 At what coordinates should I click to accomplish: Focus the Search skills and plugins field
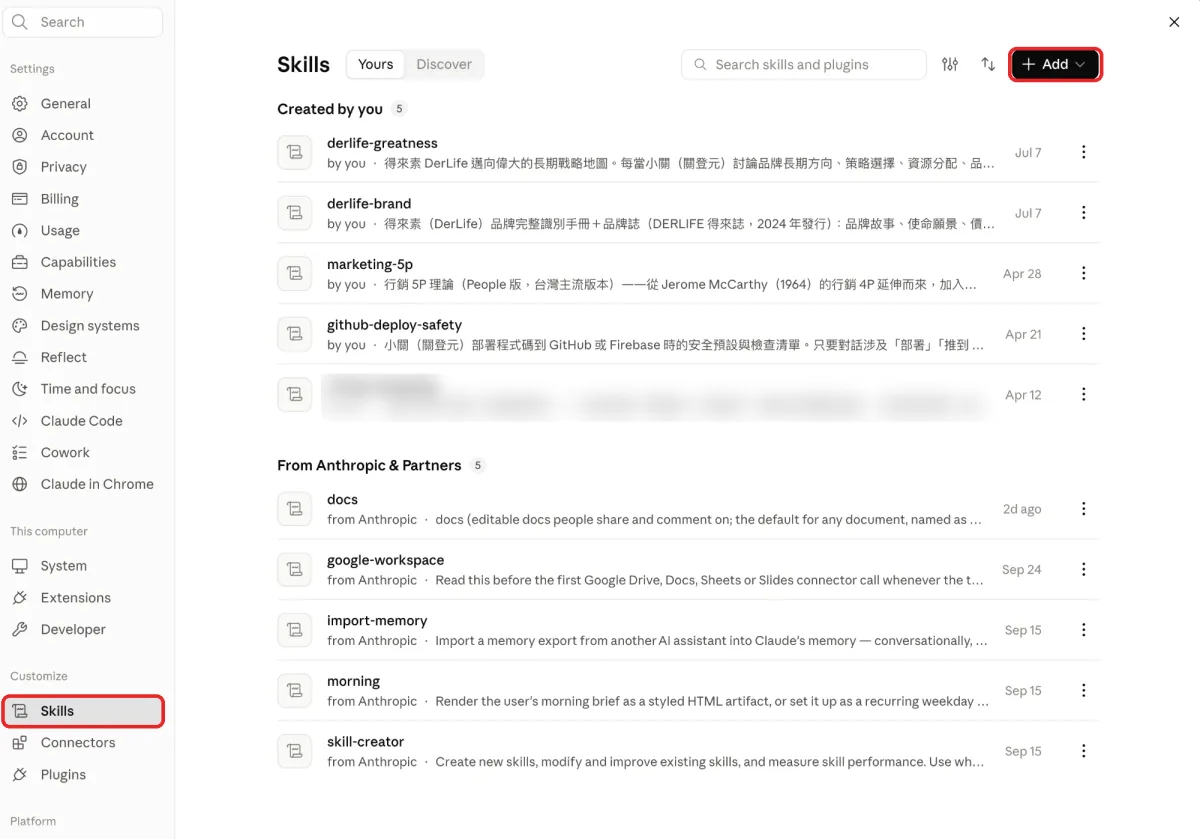(804, 64)
